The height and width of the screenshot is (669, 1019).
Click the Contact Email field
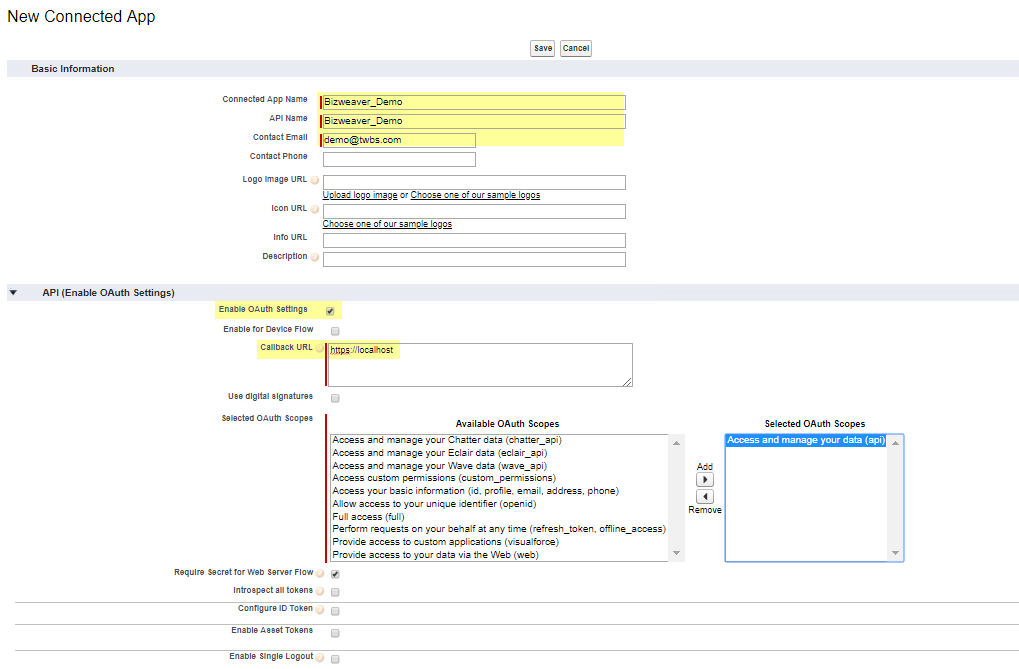pyautogui.click(x=399, y=140)
